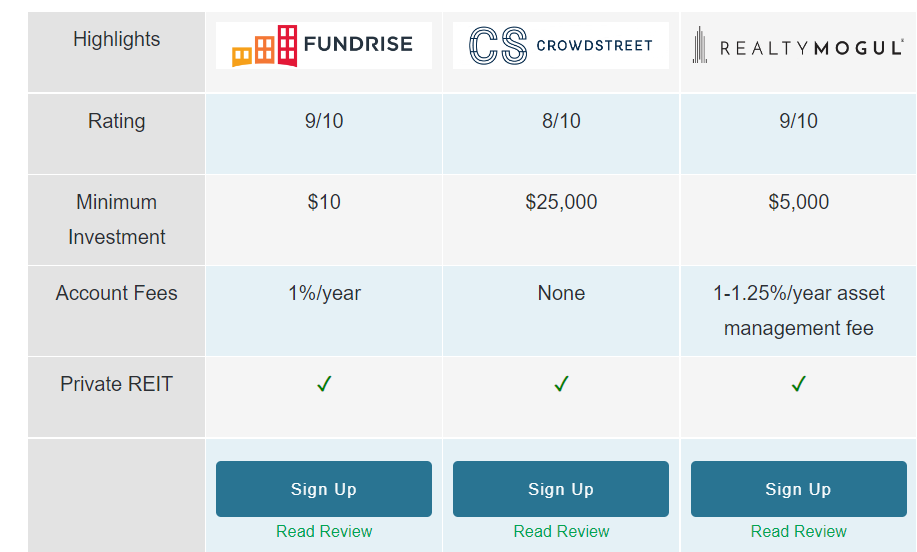Sign up for RealtyMogul
Image resolution: width=917 pixels, height=552 pixels.
(799, 489)
